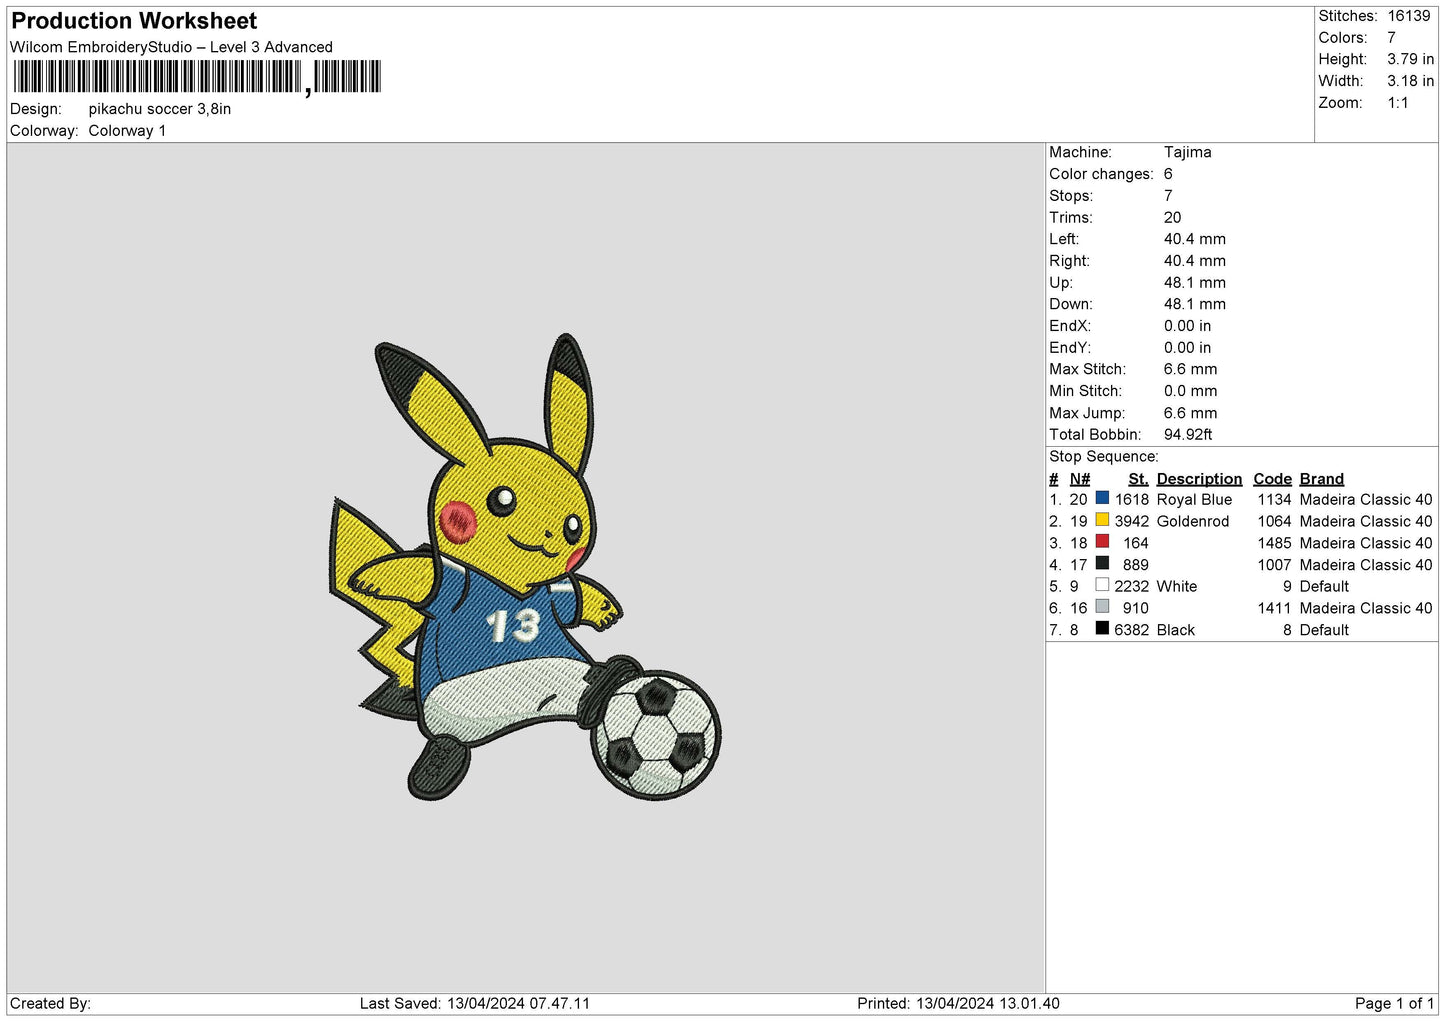Click the barcode under the worksheet title

197,77
